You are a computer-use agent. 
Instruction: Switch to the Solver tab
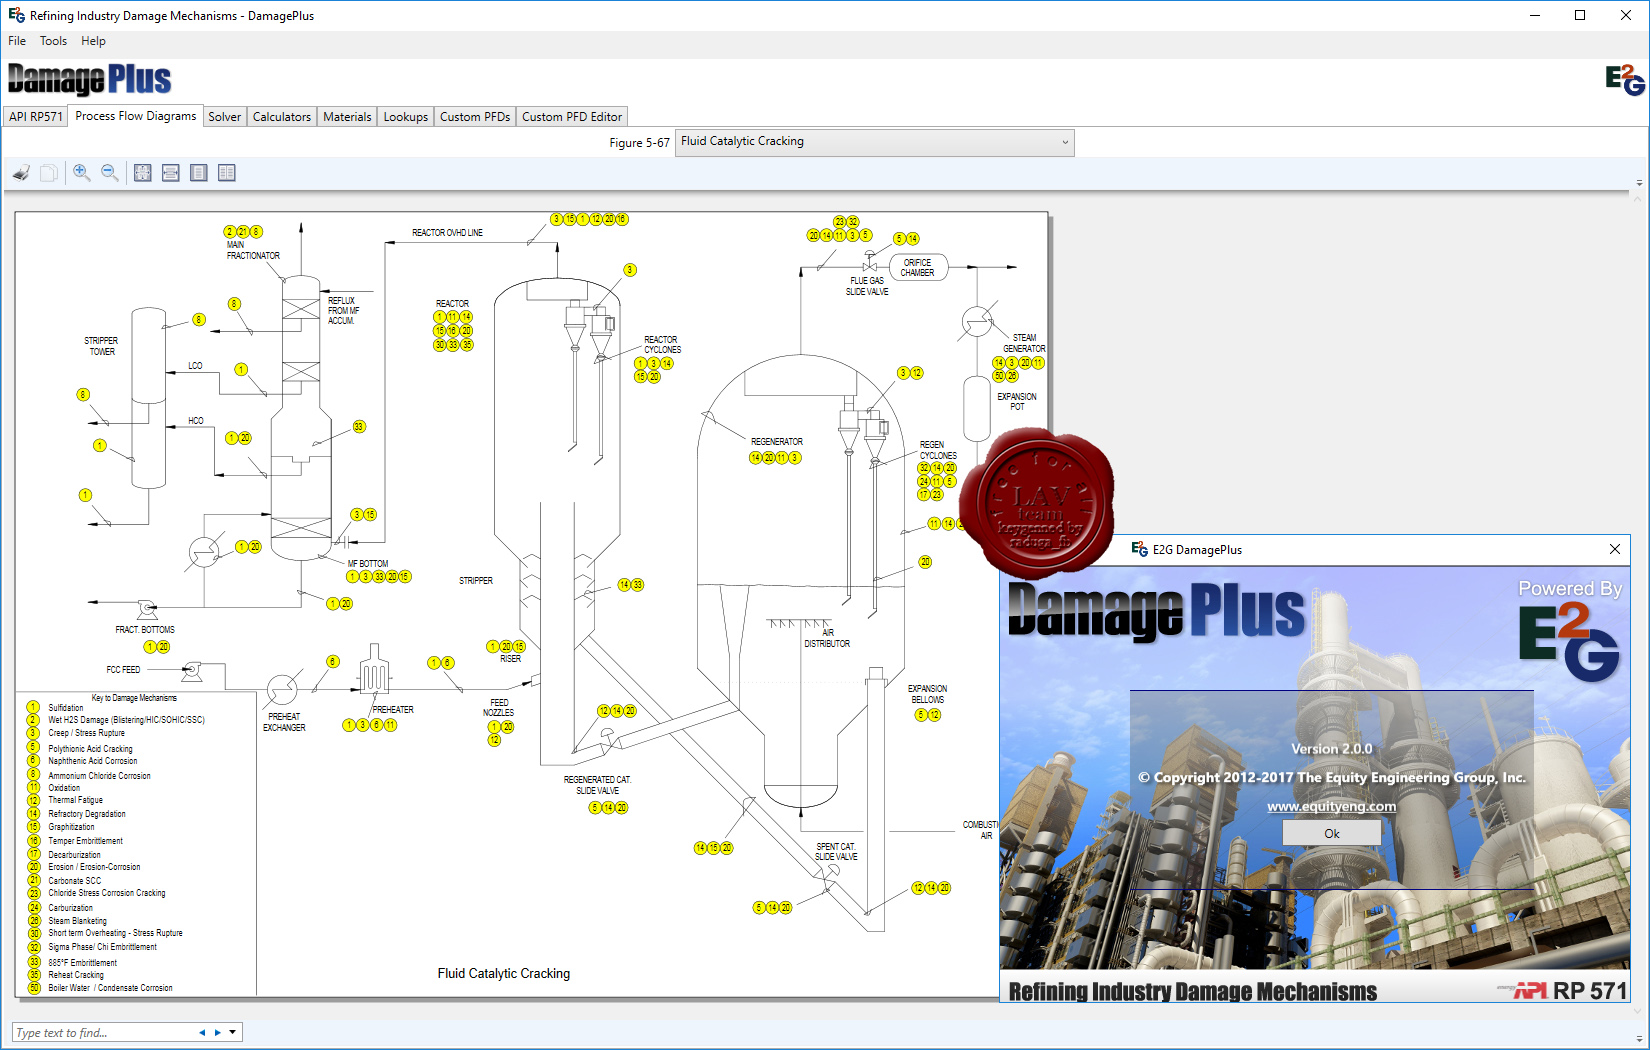pyautogui.click(x=225, y=117)
